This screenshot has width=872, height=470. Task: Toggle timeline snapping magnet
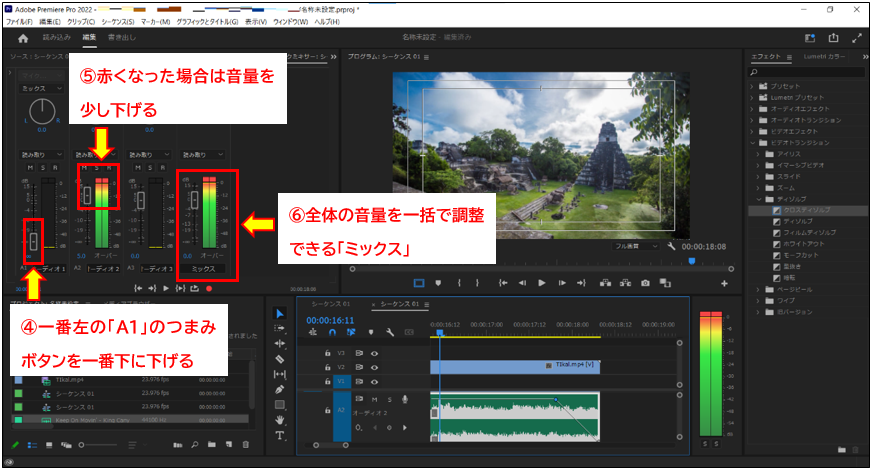click(332, 332)
